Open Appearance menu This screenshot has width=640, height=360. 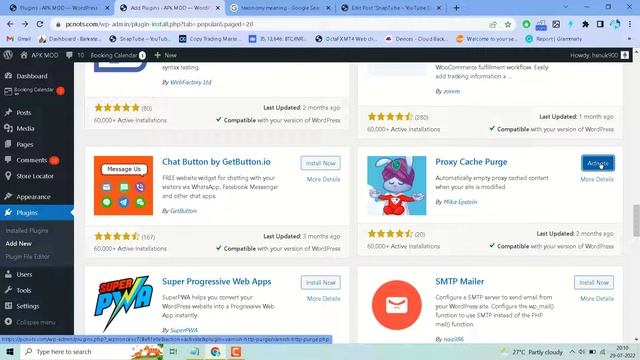click(x=33, y=197)
